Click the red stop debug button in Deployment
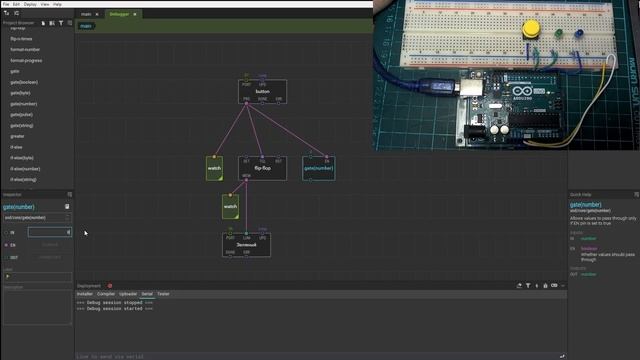 tap(110, 286)
